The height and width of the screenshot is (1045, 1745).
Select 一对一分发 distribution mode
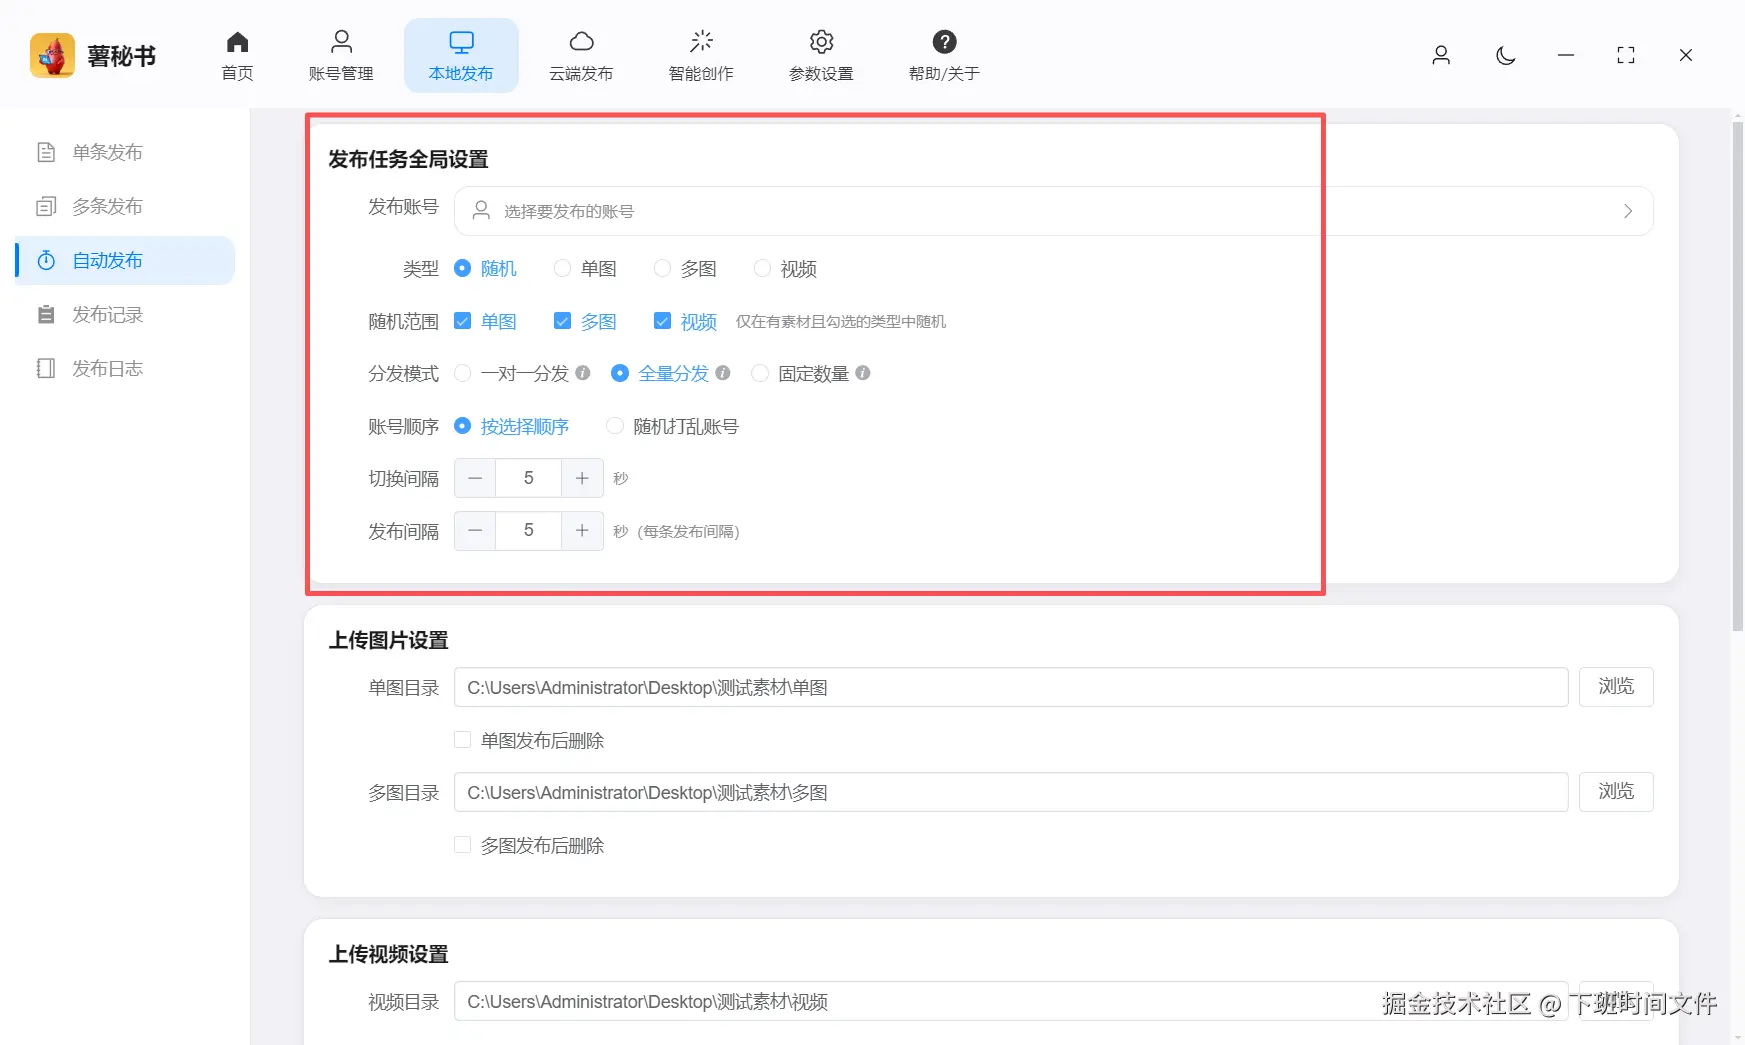[462, 373]
